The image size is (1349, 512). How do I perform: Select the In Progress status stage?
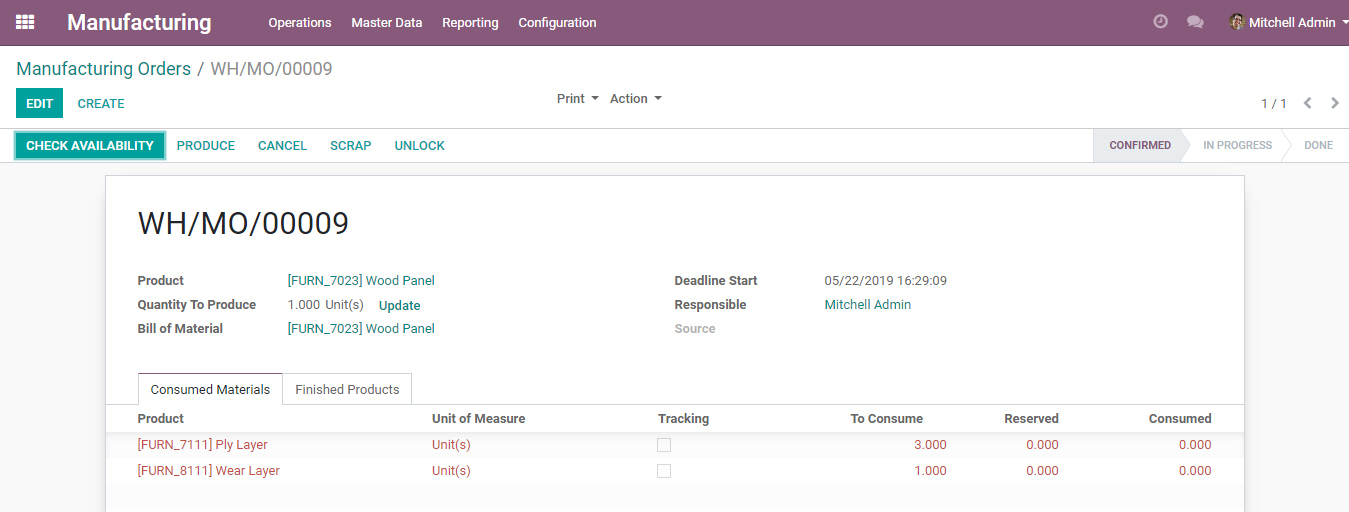tap(1237, 145)
